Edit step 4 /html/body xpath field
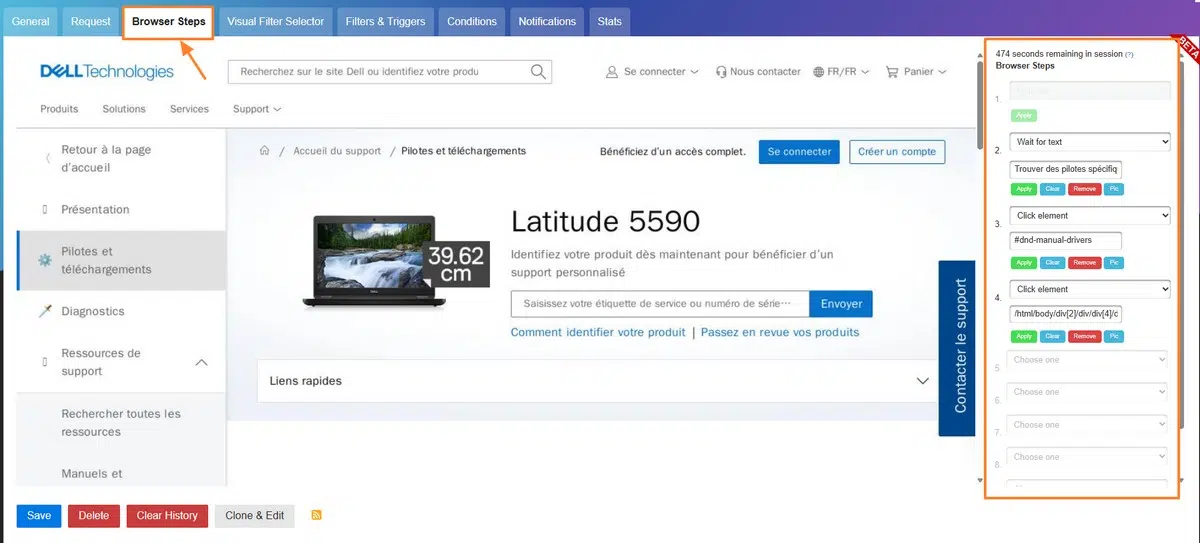 (1066, 314)
